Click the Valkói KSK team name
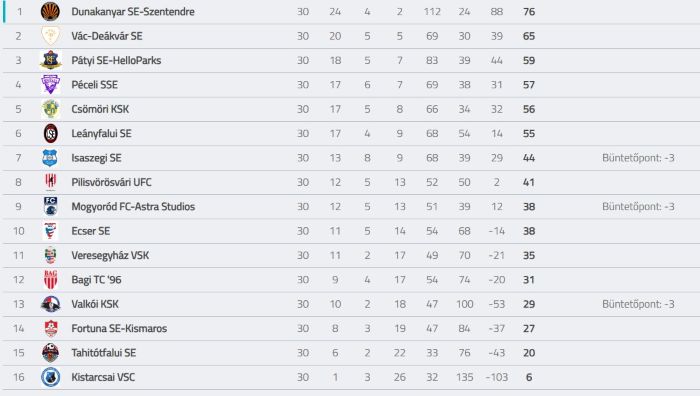The height and width of the screenshot is (396, 700). point(95,304)
